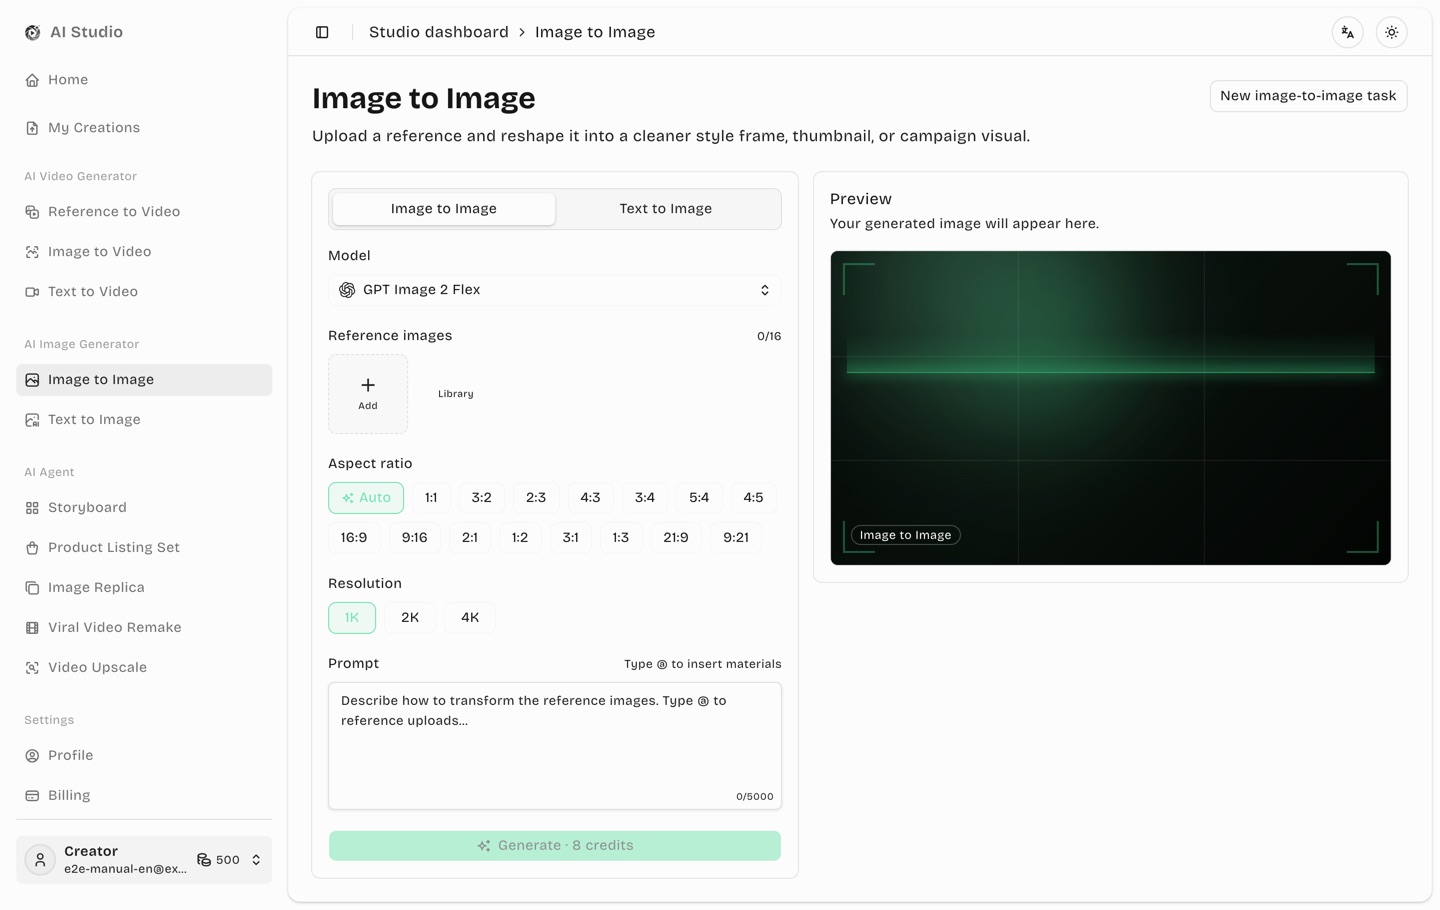Click the Type @ to insert materials hint
Viewport: 1440px width, 910px height.
(703, 664)
